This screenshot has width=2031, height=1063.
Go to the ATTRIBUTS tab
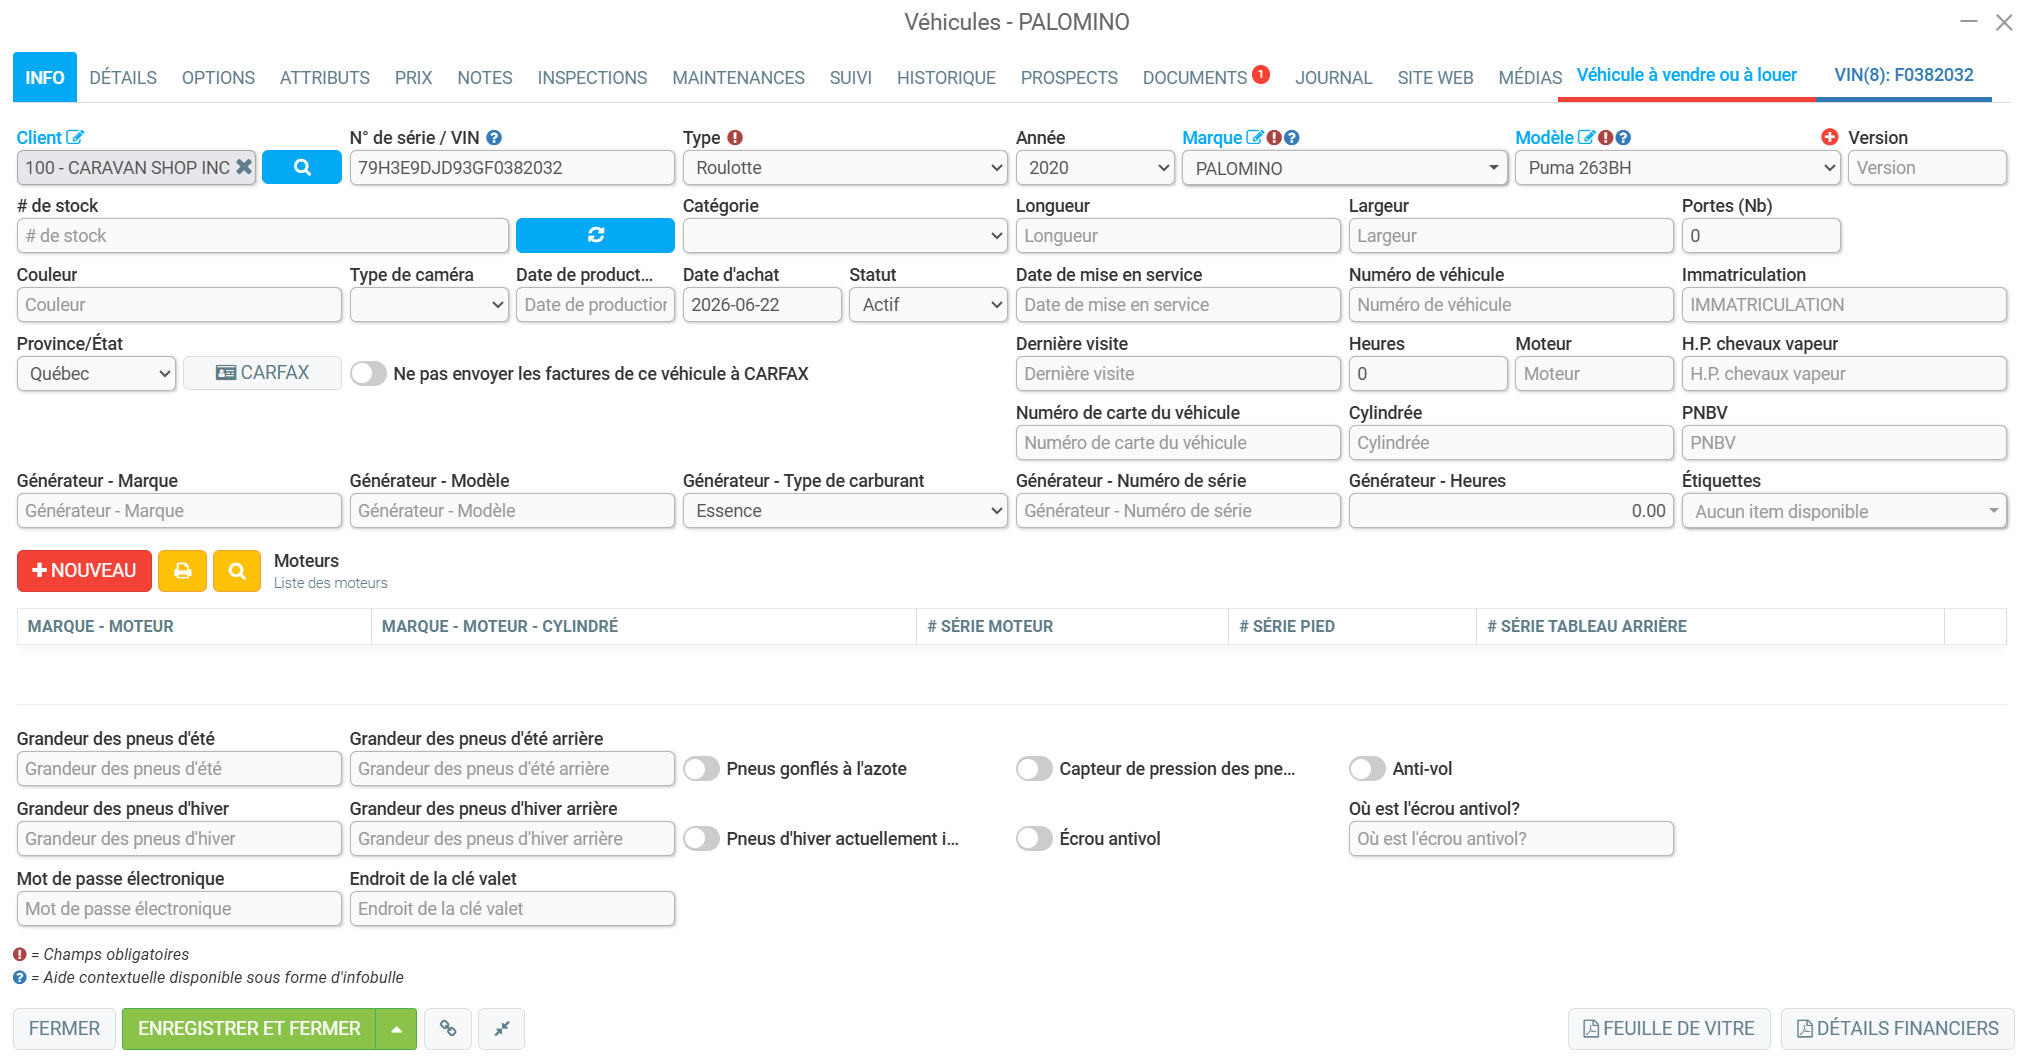[325, 78]
